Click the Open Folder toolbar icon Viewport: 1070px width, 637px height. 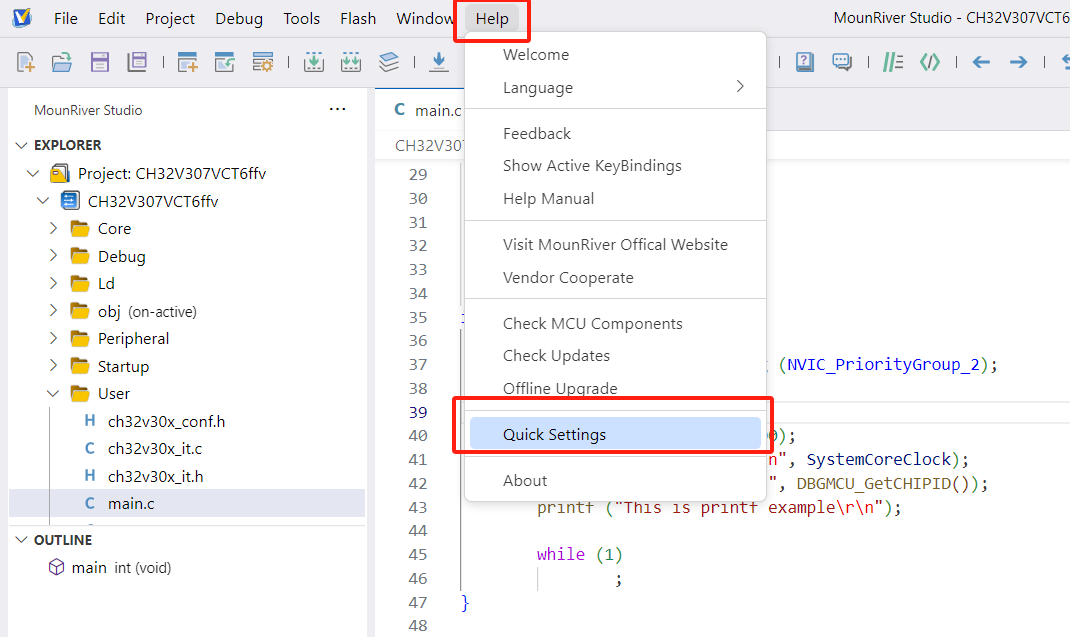(x=62, y=62)
